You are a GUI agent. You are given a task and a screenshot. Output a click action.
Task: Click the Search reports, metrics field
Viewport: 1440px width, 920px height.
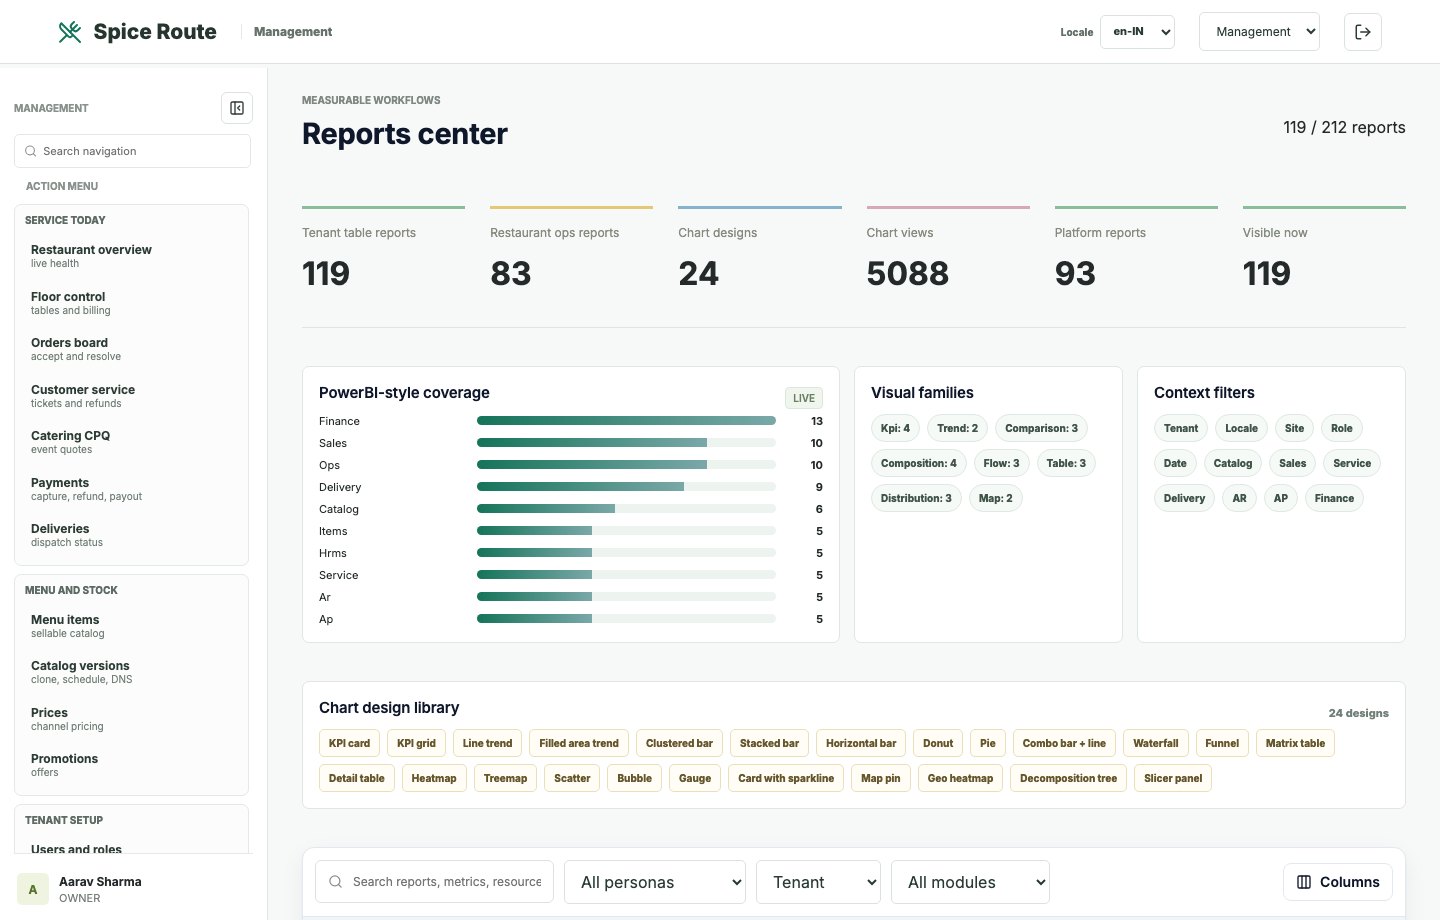434,882
